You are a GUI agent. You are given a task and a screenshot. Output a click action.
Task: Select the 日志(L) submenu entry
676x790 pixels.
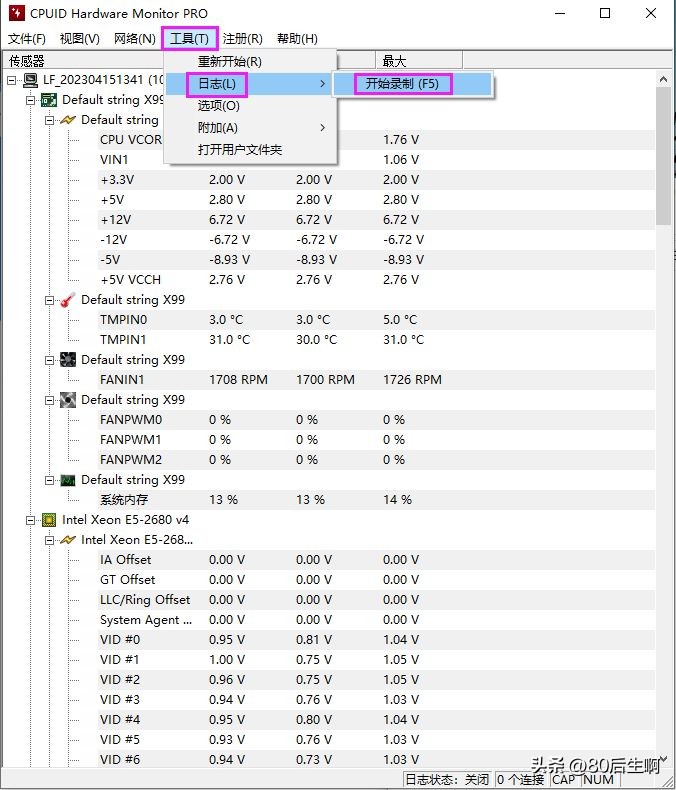250,84
